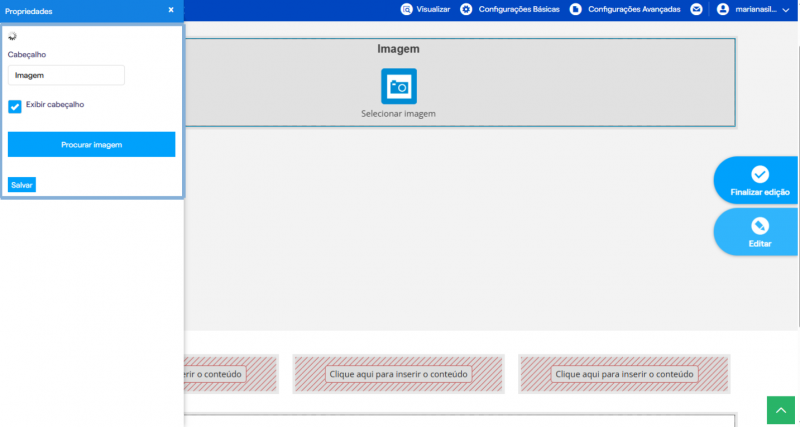Click the Selecionar imagem label
800x427 pixels.
tap(398, 114)
